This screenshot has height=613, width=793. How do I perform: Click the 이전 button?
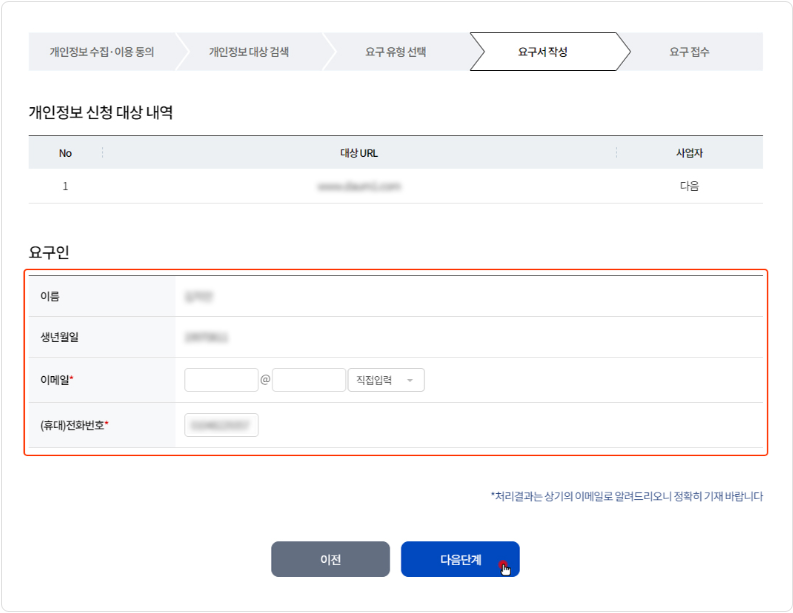click(x=330, y=559)
